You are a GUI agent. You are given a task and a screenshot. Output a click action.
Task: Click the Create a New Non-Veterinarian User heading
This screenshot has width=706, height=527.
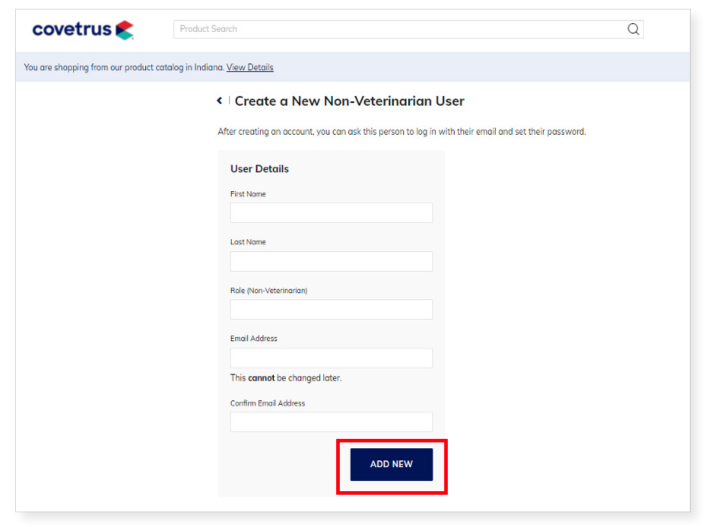(x=349, y=101)
